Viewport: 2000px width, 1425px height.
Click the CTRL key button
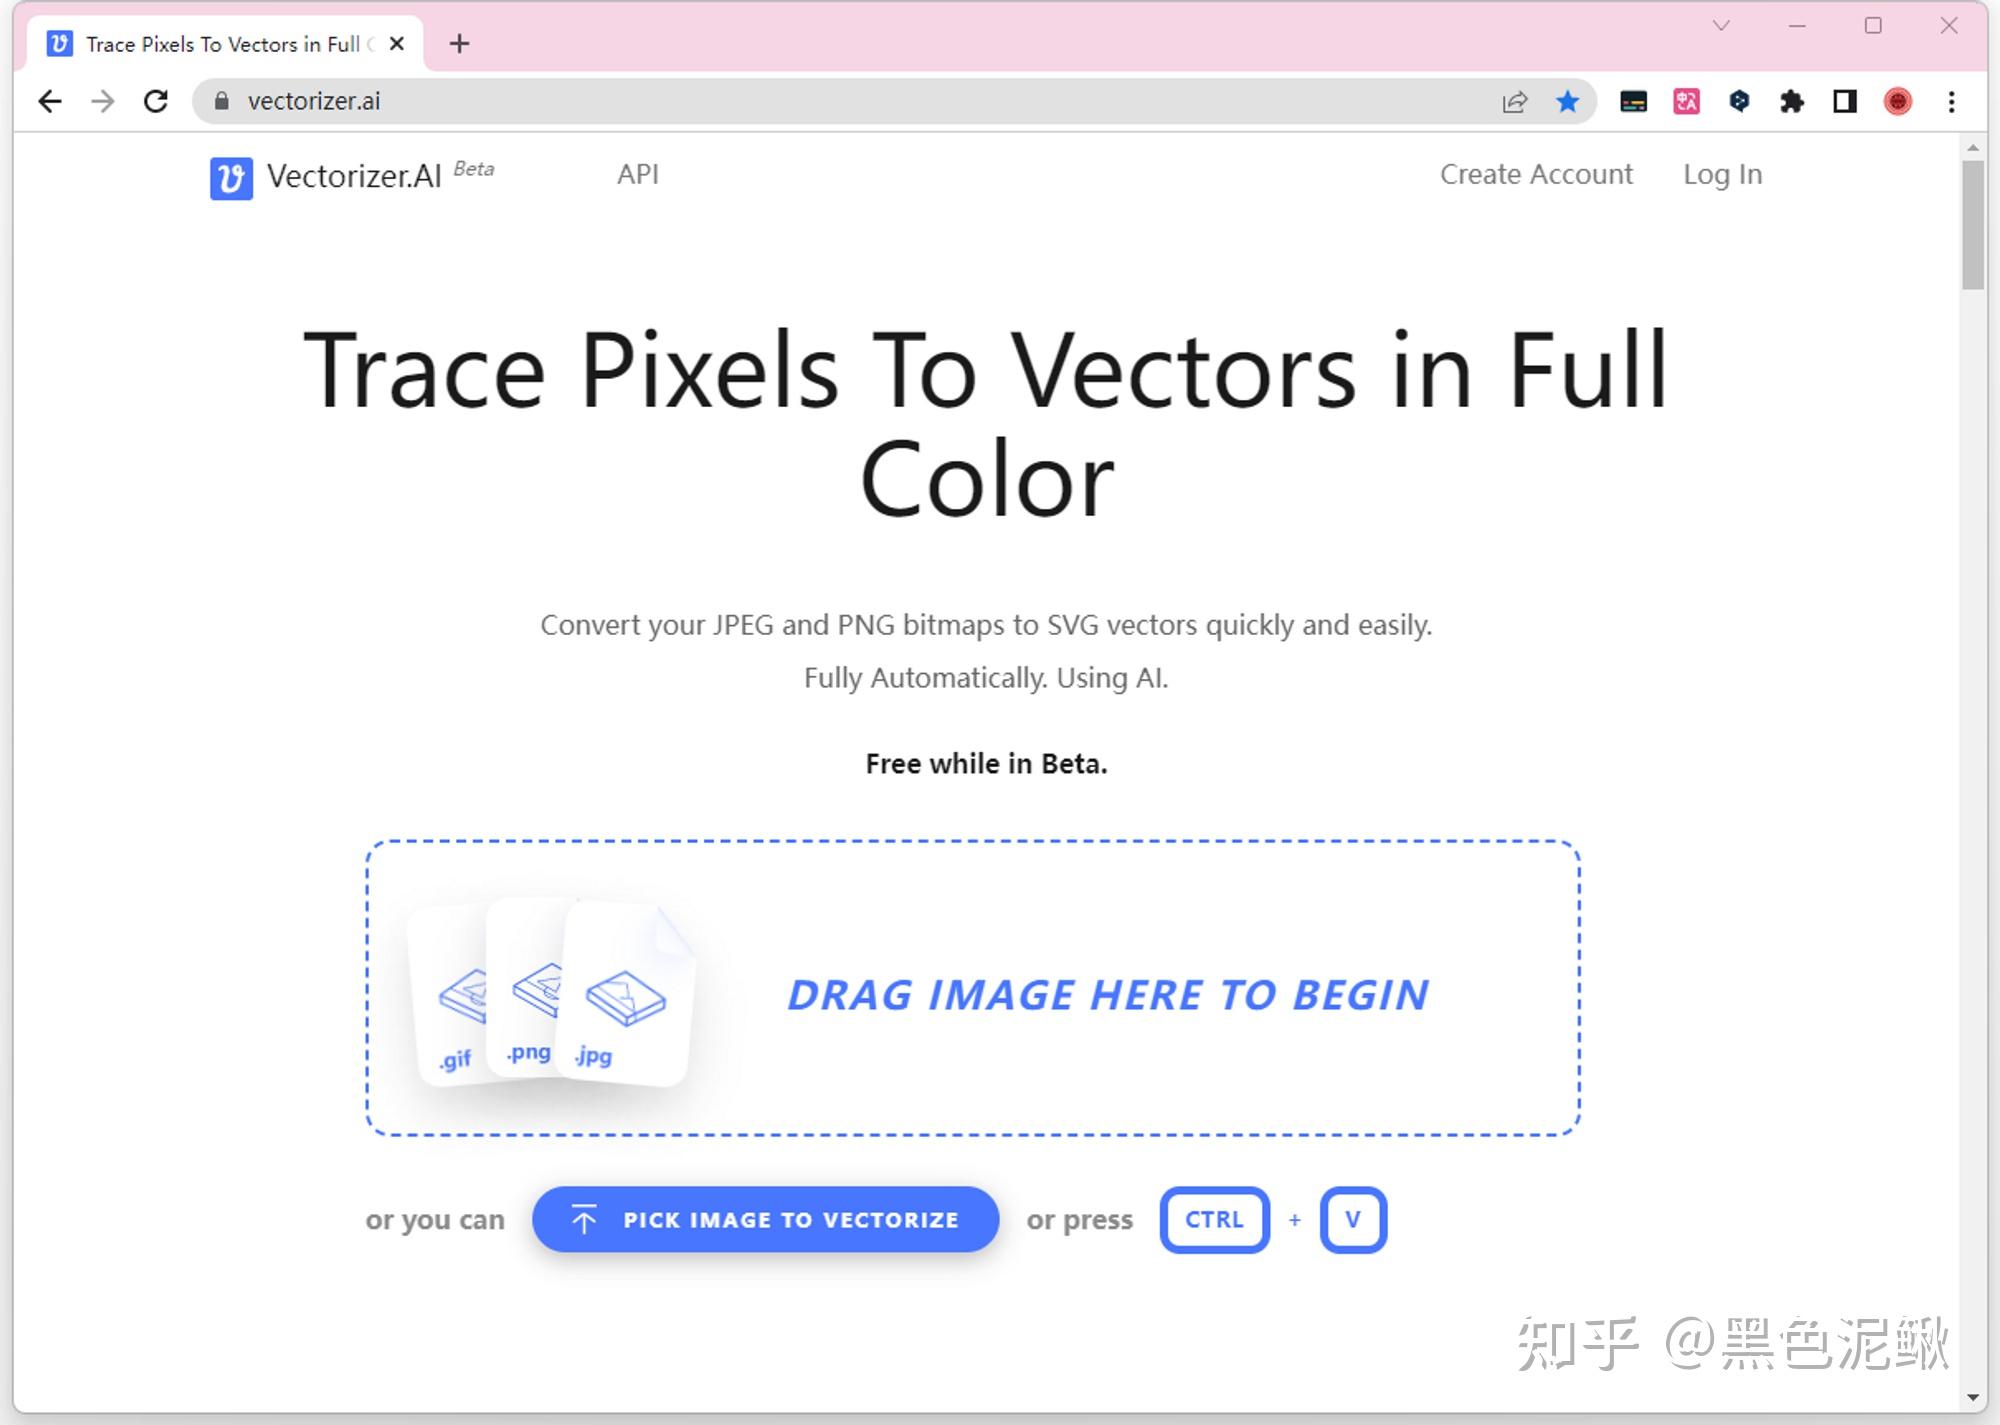coord(1215,1219)
